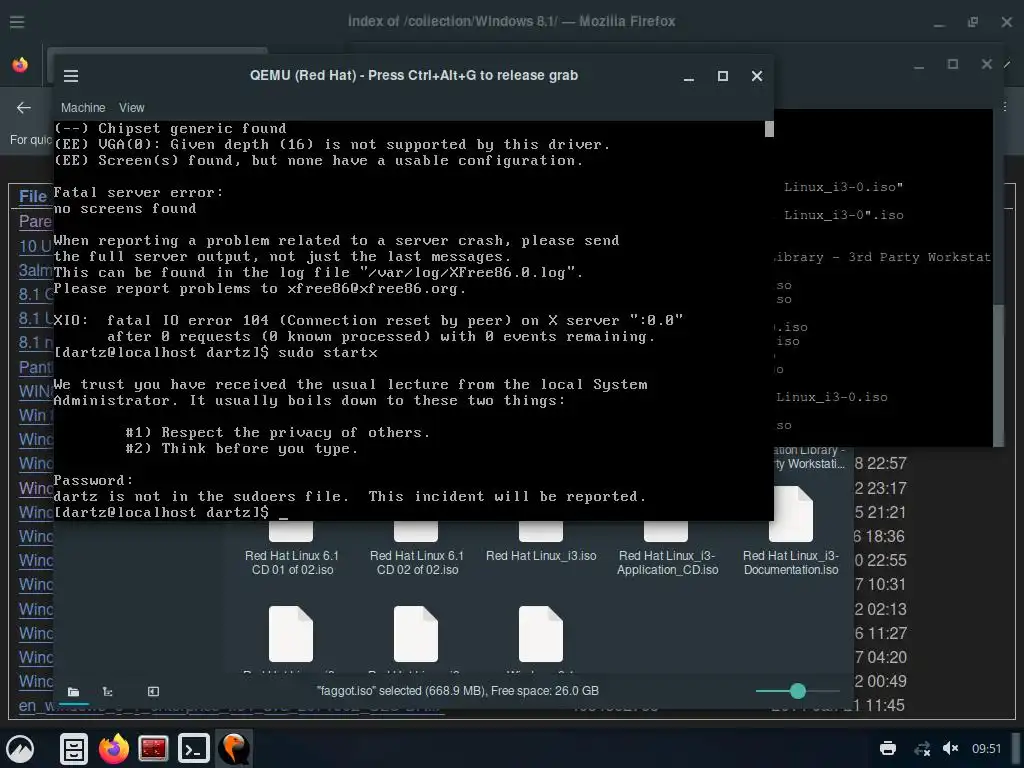Toggle file manager split view icon
This screenshot has width=1024, height=768.
153,692
